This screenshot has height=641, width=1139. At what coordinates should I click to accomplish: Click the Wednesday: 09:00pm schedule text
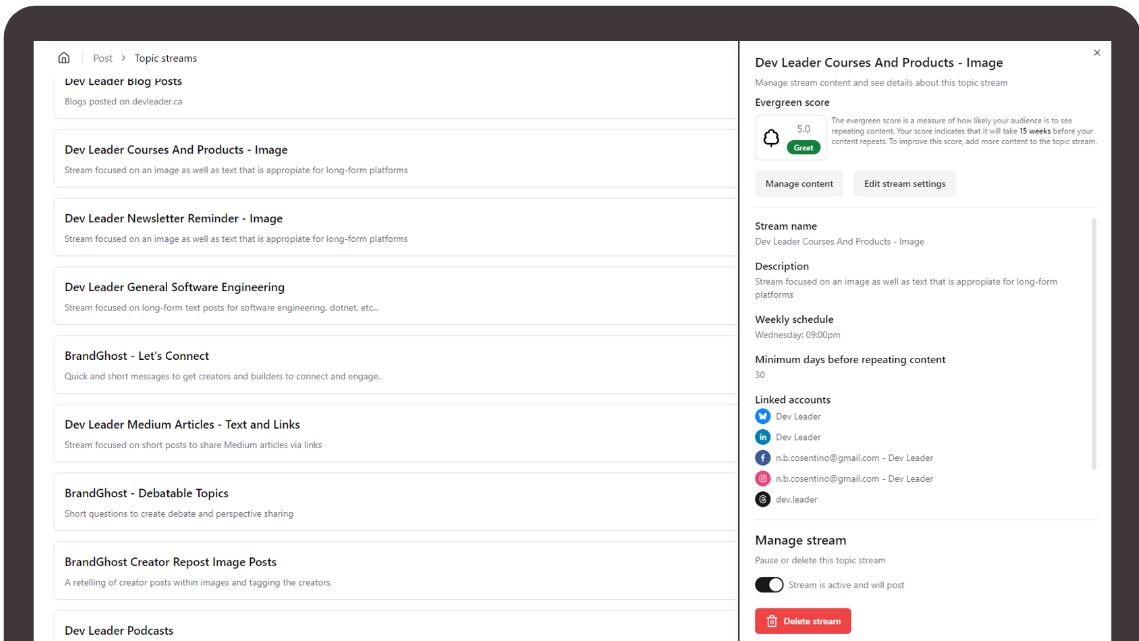[x=798, y=335]
